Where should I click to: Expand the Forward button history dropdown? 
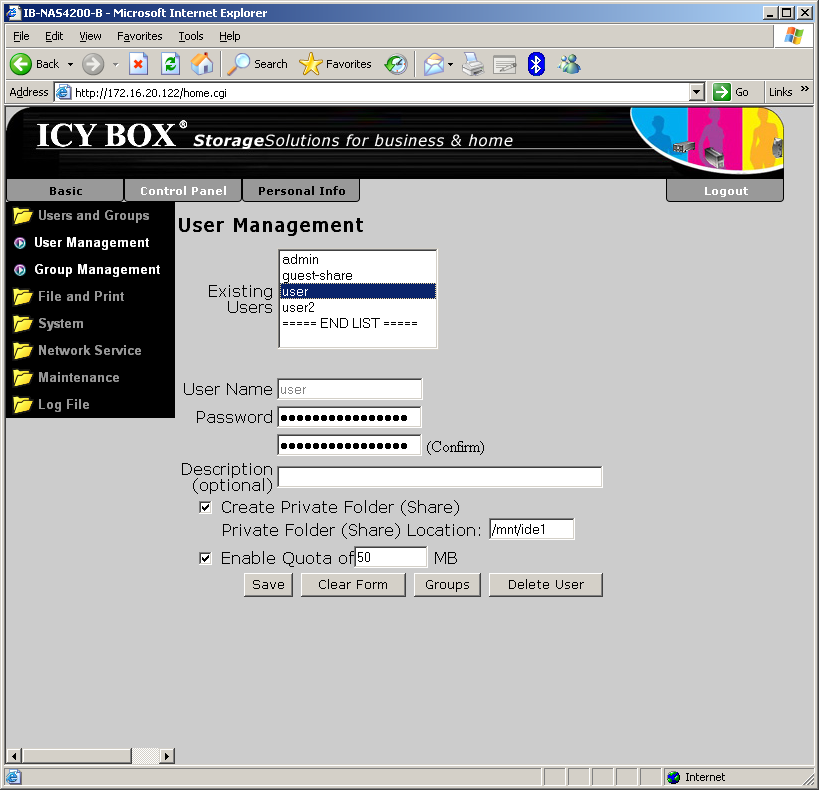click(x=115, y=65)
